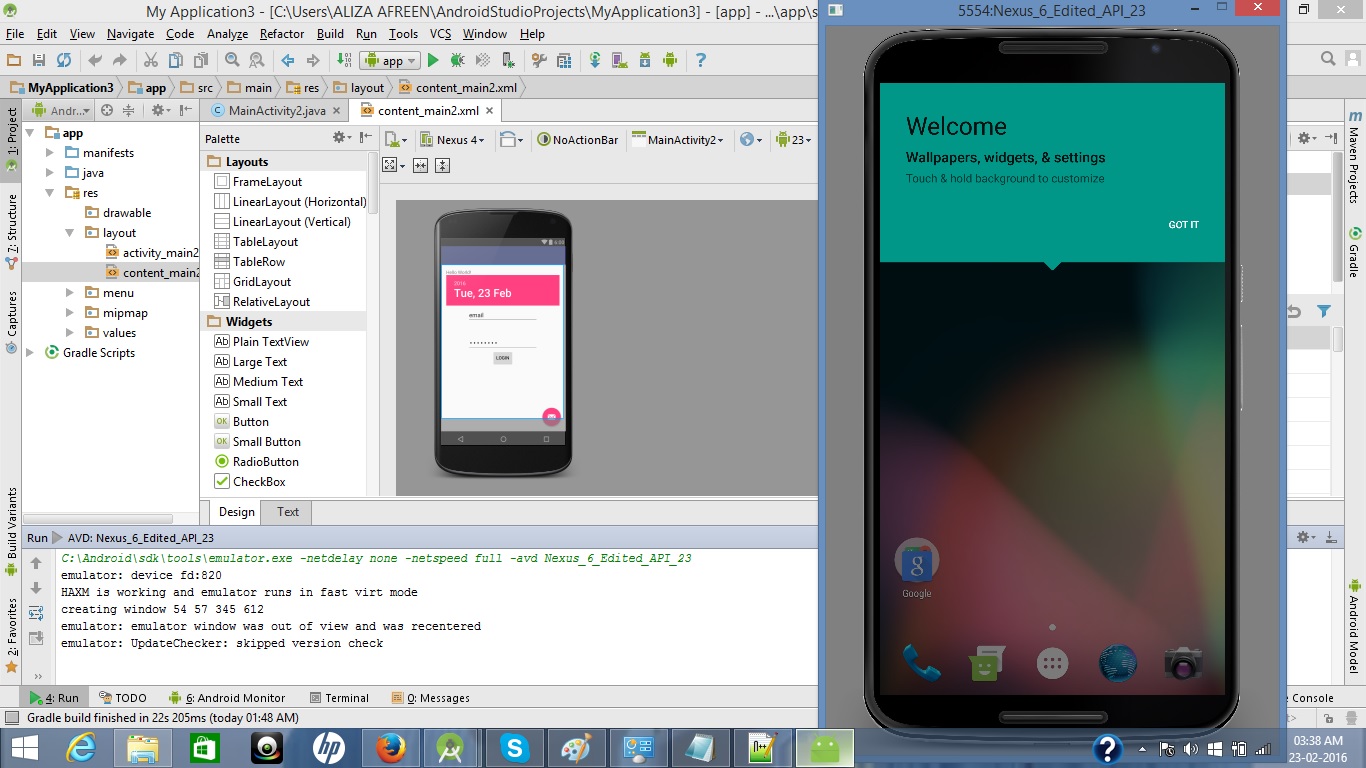
Task: Run the app with the green play icon
Action: 433,60
